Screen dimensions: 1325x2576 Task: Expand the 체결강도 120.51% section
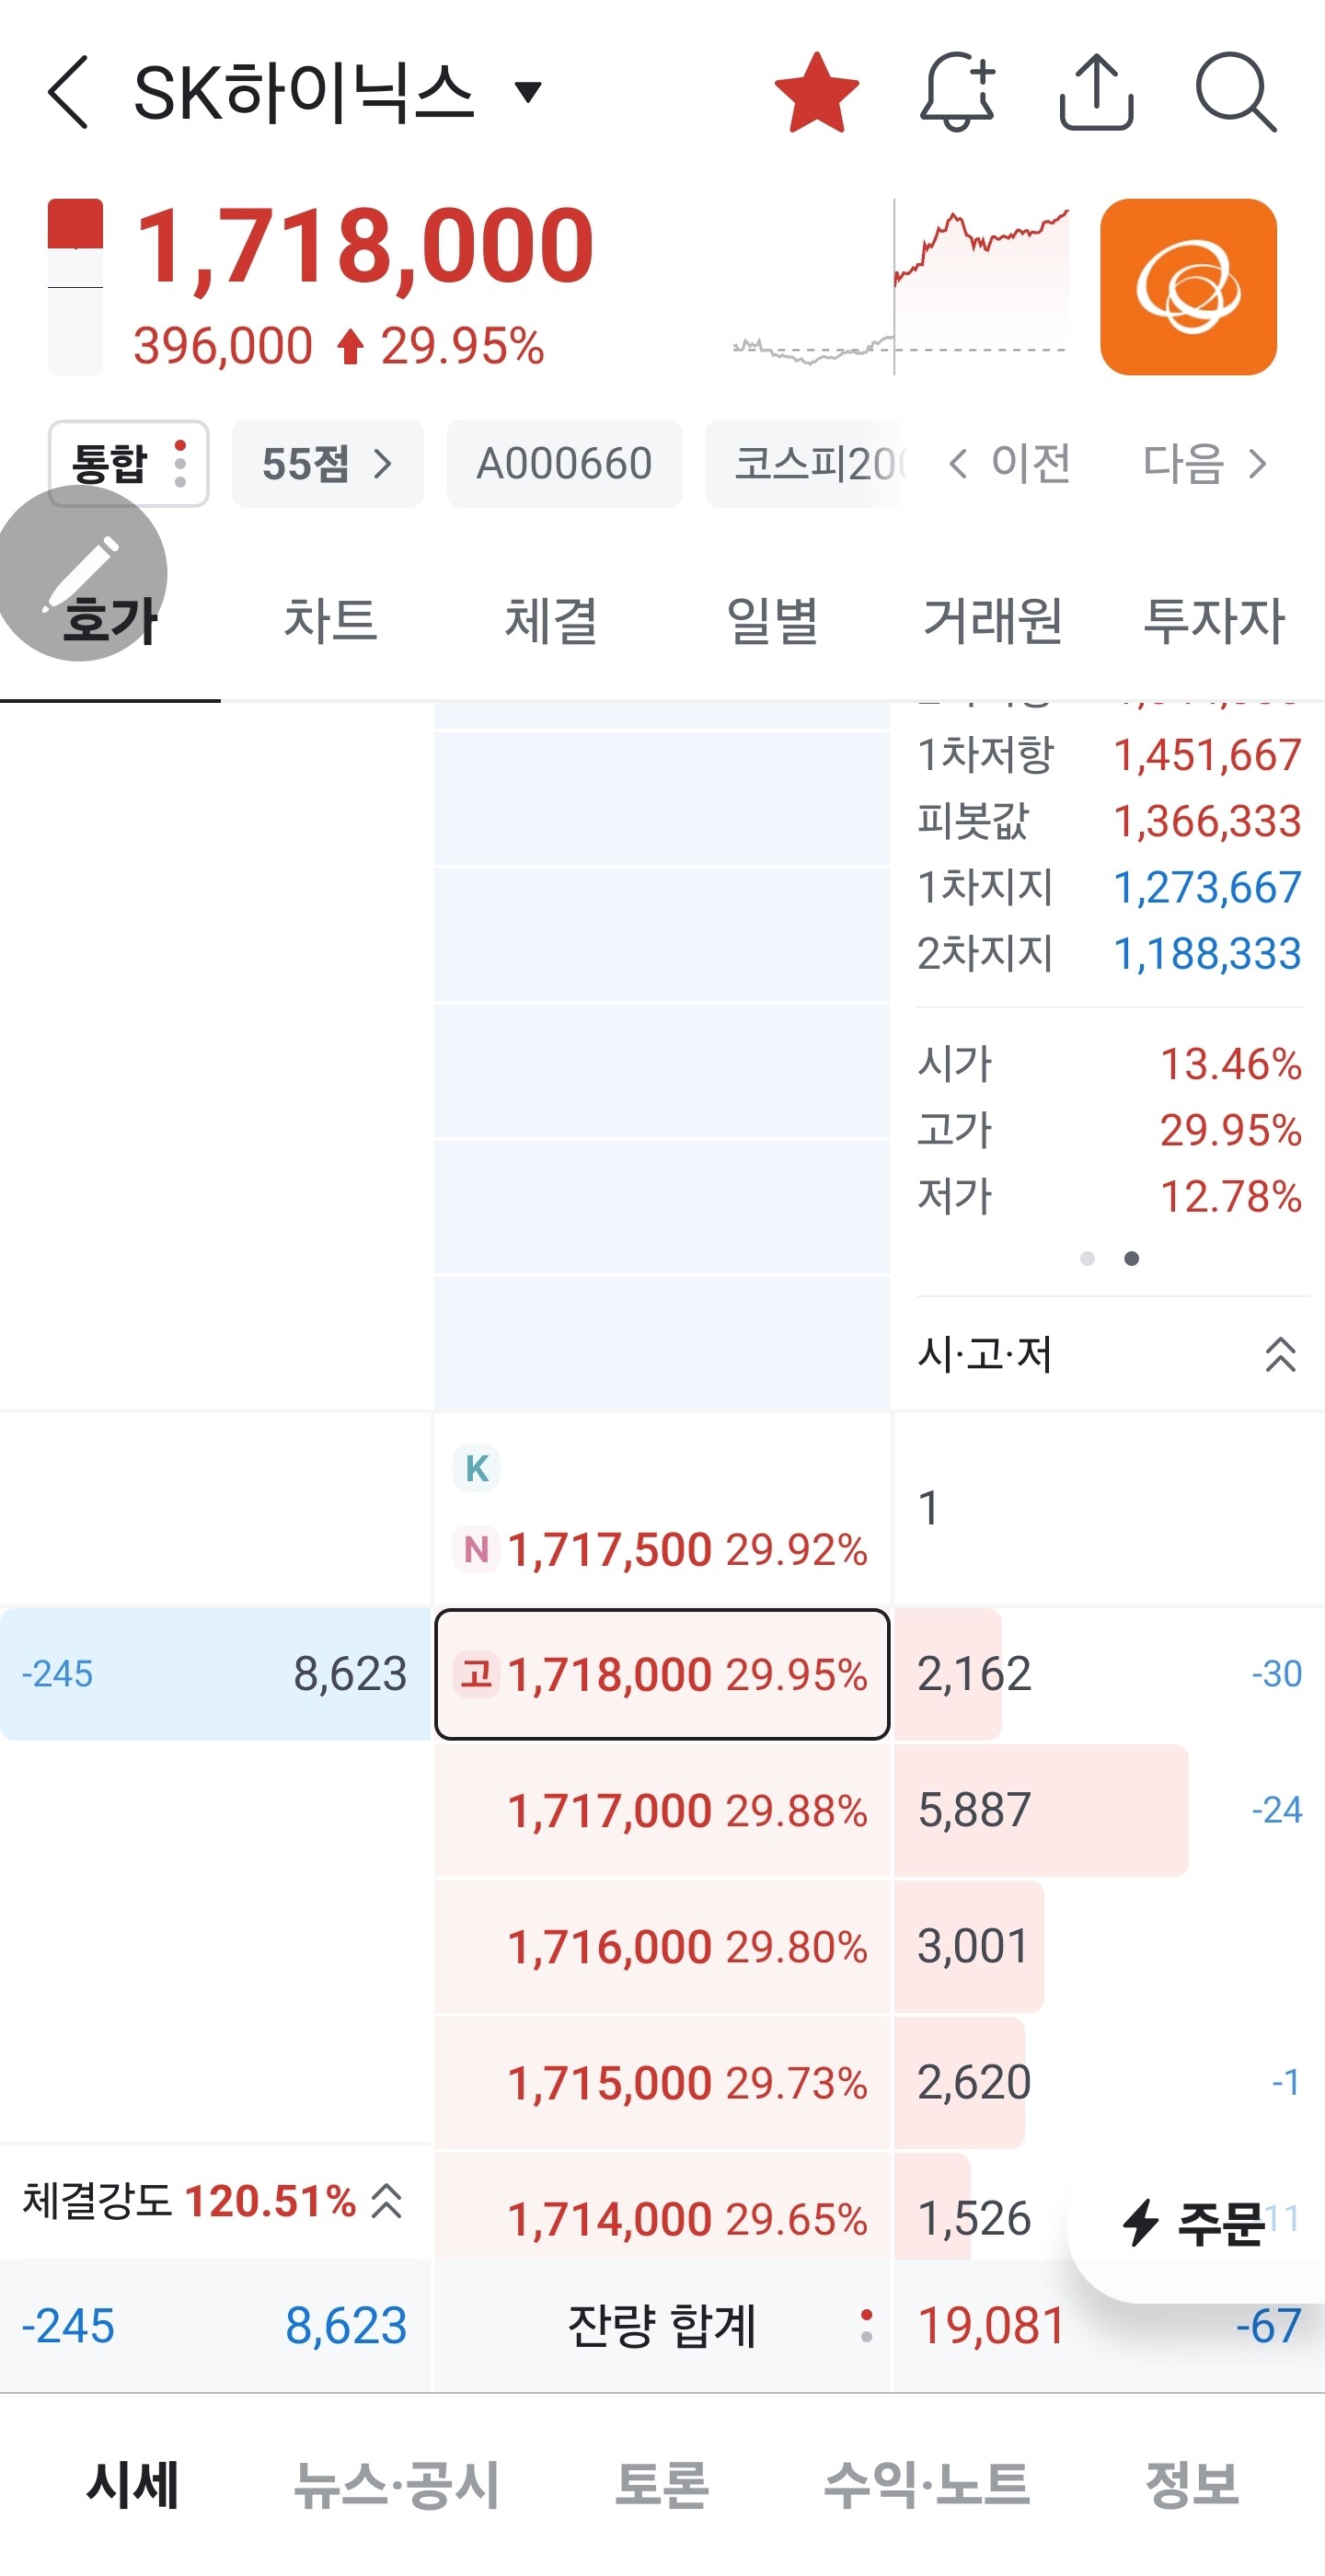386,2201
